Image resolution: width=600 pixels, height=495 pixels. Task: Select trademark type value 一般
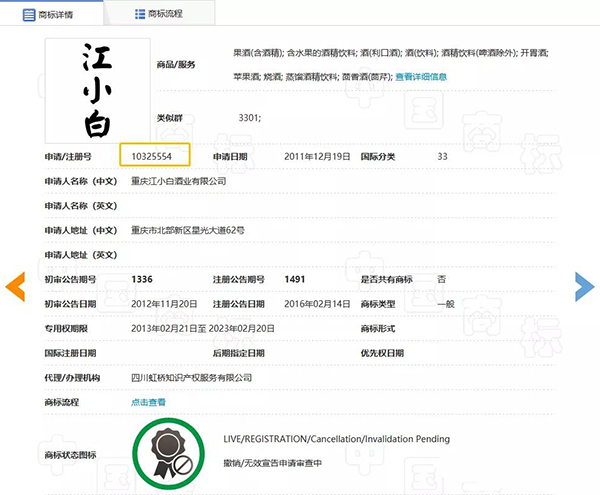(x=446, y=304)
